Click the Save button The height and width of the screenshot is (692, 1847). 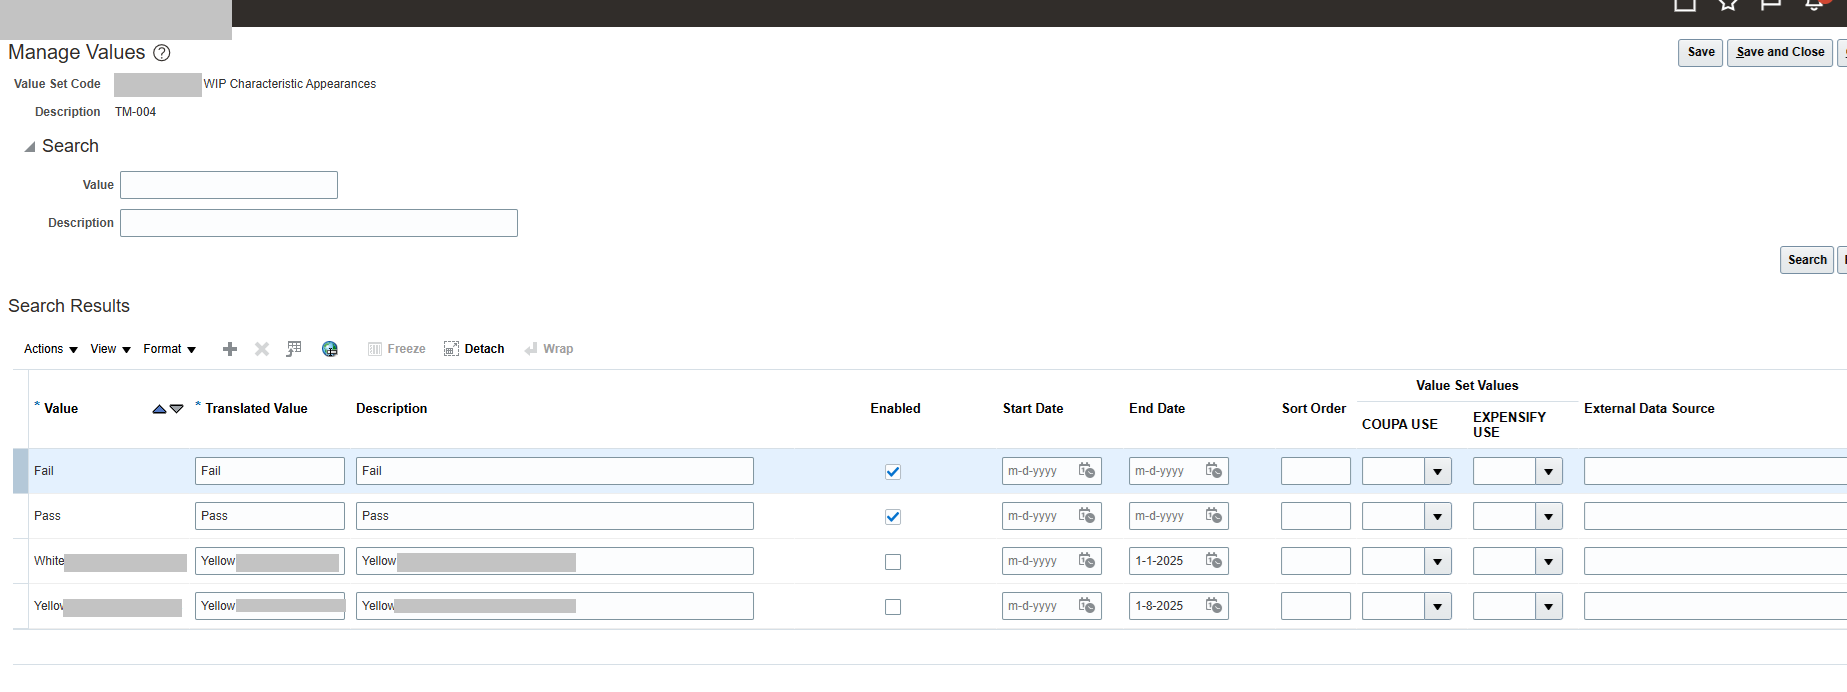[x=1701, y=53]
